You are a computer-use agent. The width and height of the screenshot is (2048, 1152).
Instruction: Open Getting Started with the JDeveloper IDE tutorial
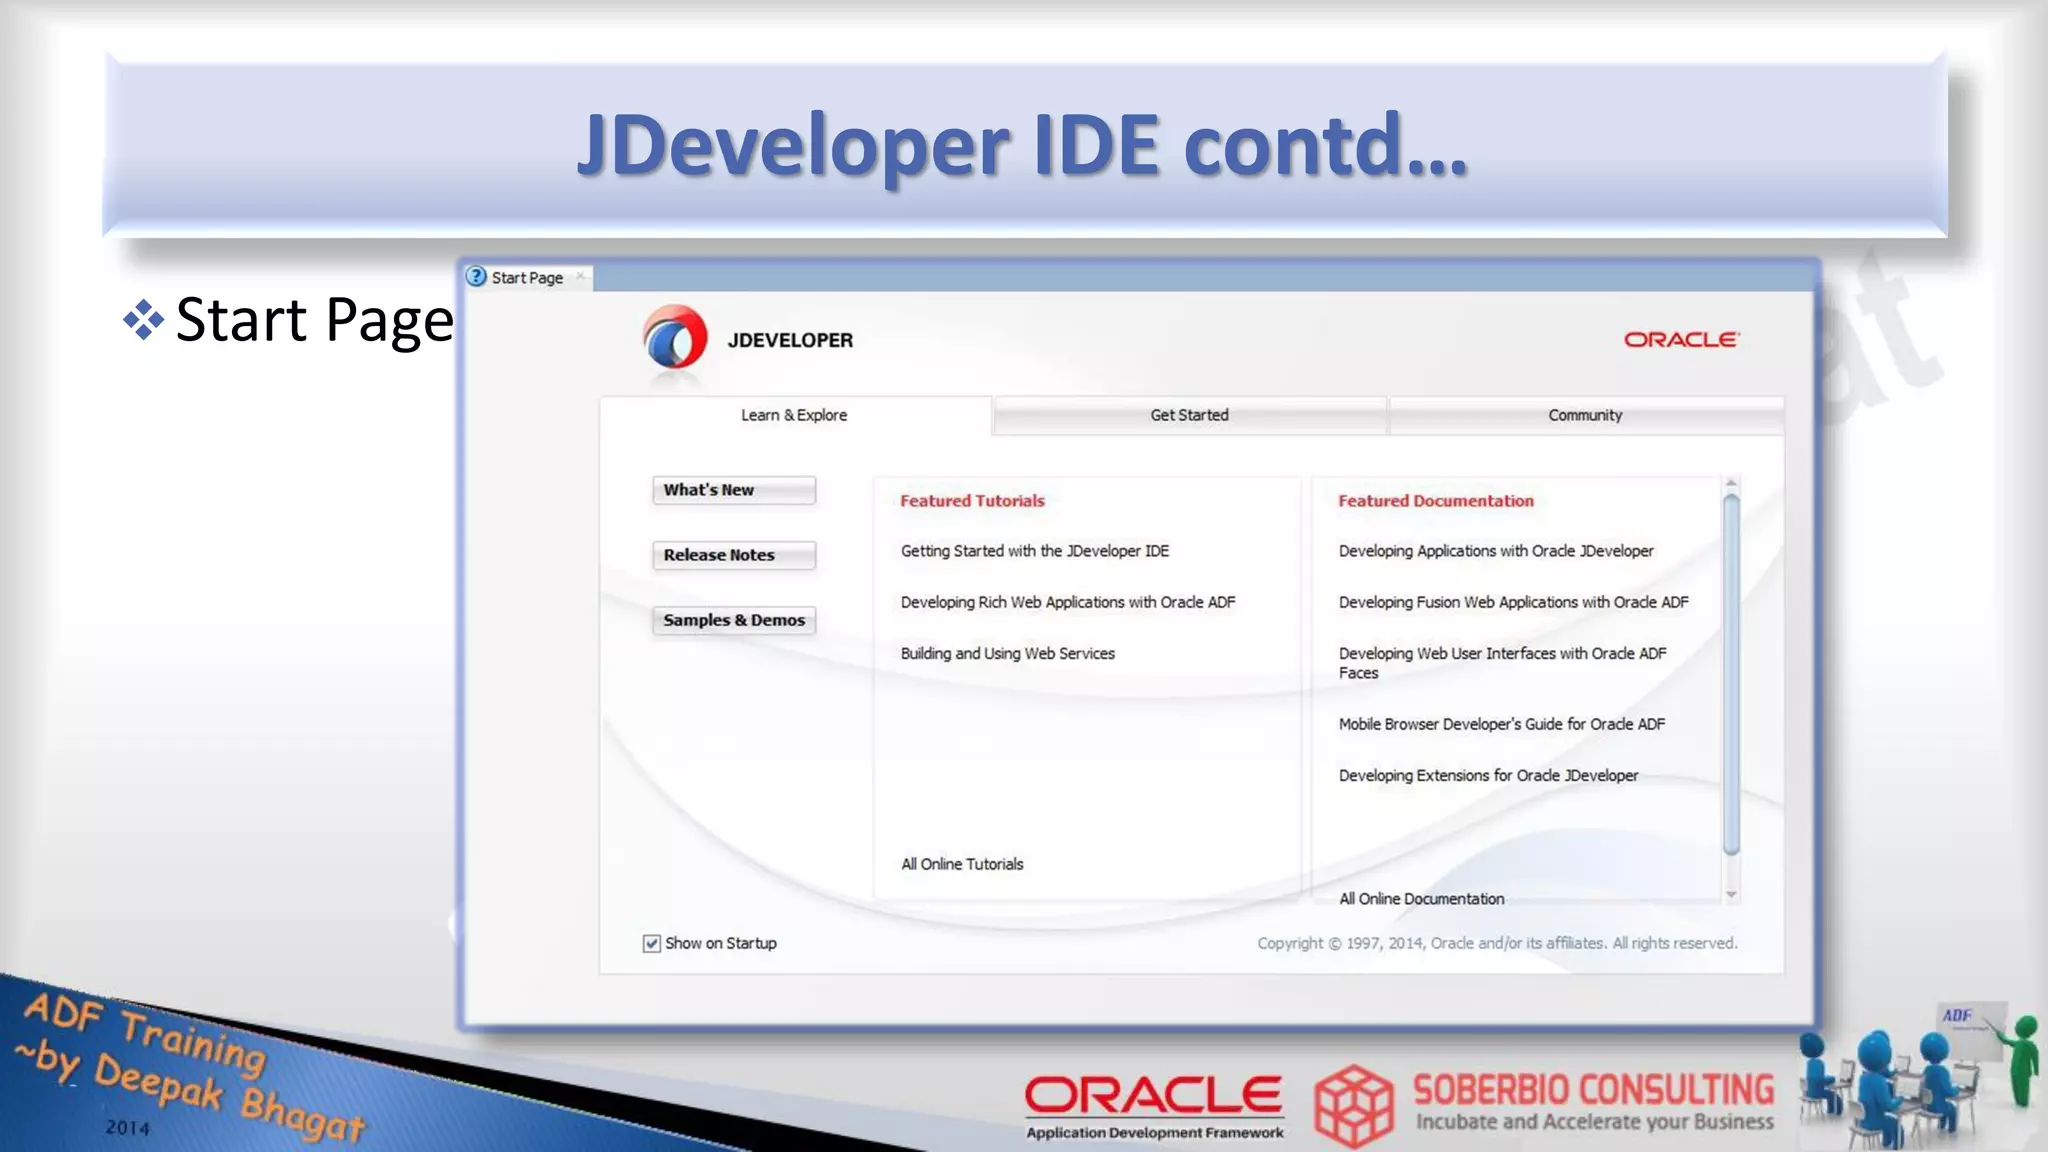click(x=1034, y=551)
